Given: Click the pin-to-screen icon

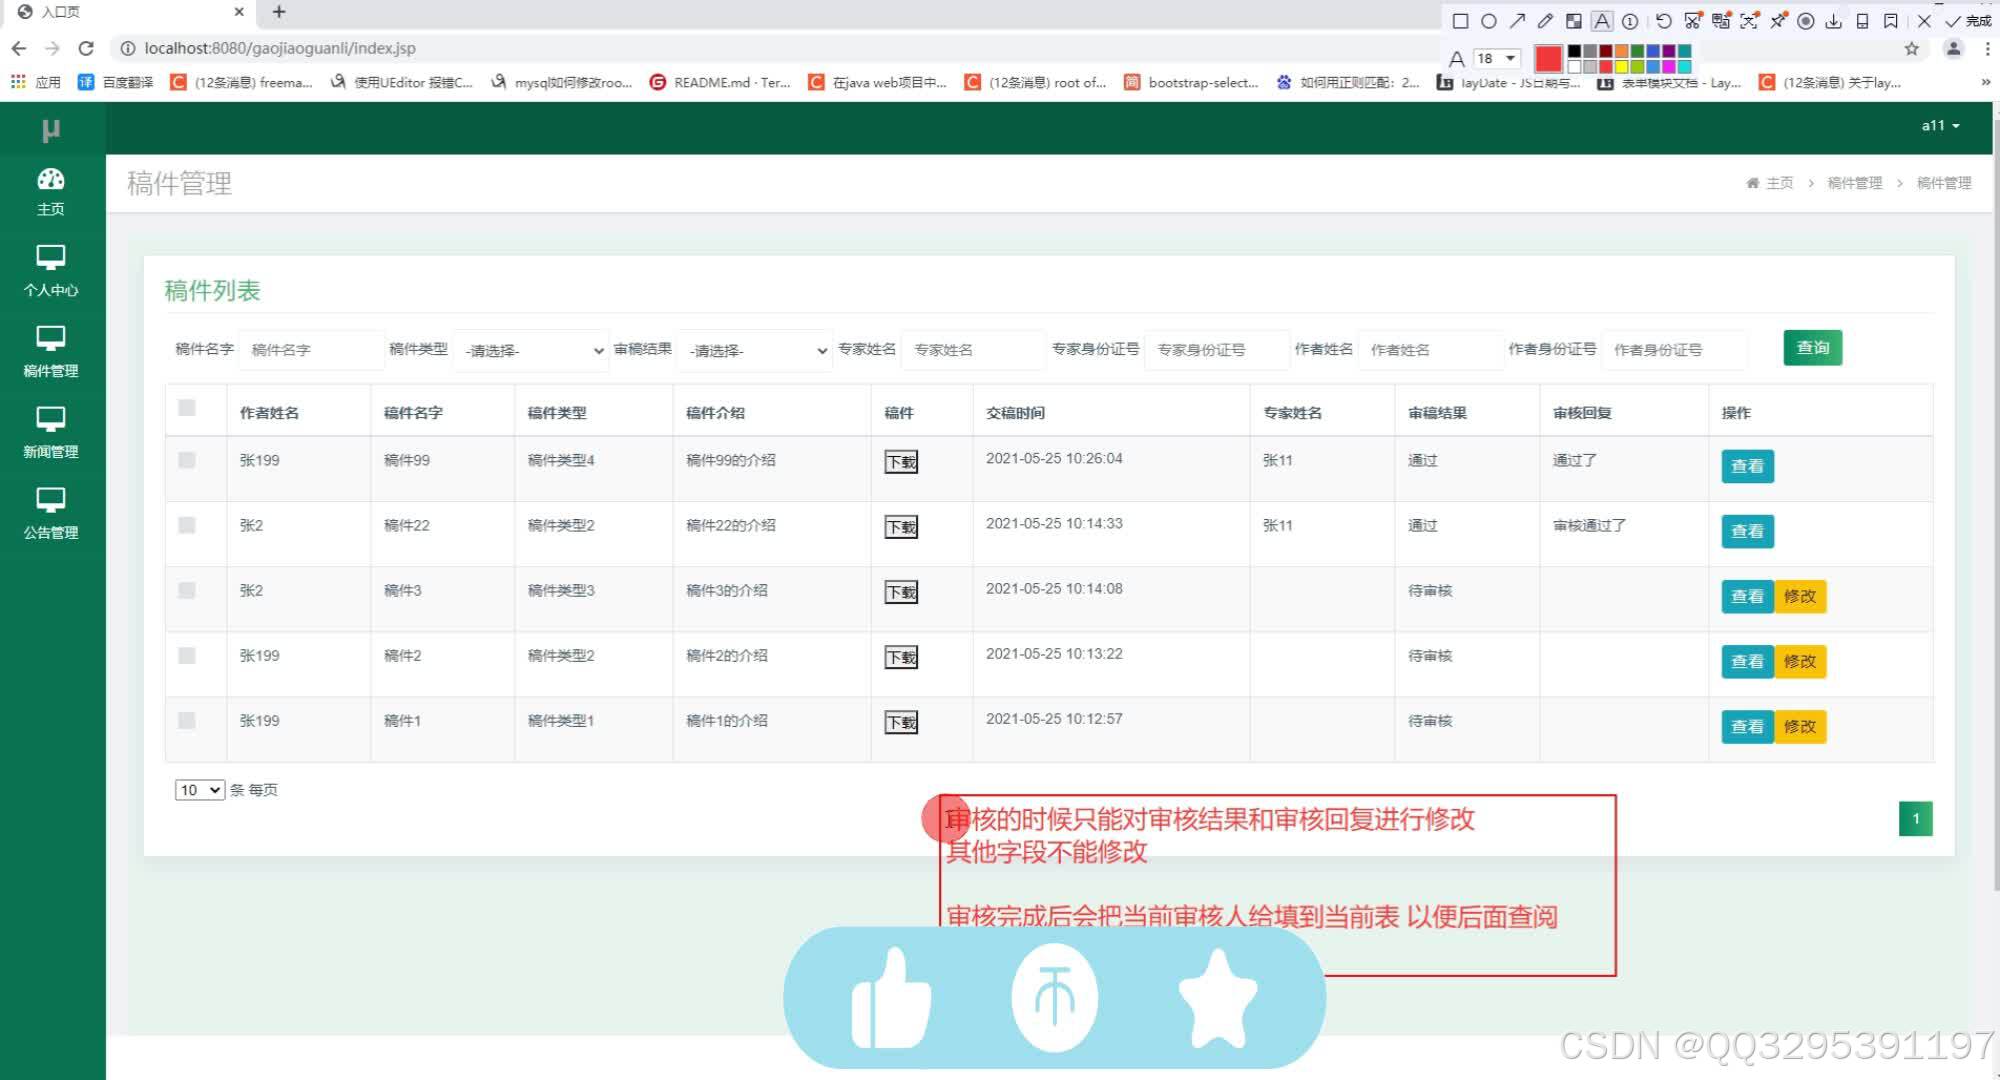Looking at the screenshot, I should tap(1778, 21).
